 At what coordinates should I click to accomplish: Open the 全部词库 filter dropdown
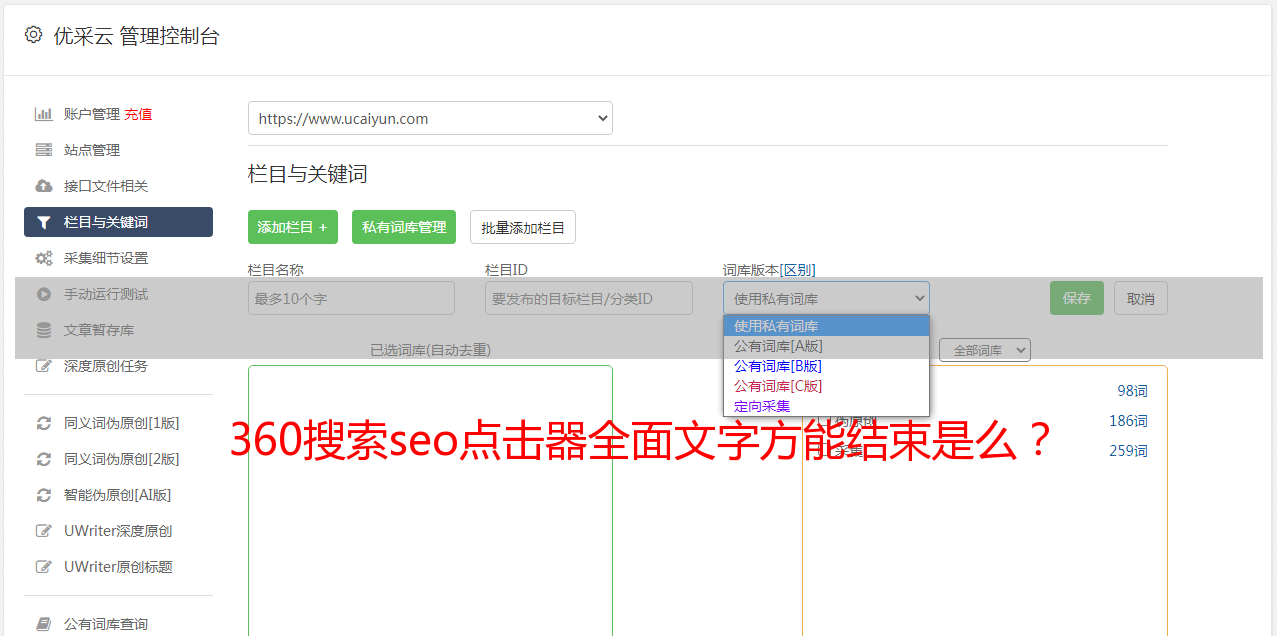tap(985, 350)
